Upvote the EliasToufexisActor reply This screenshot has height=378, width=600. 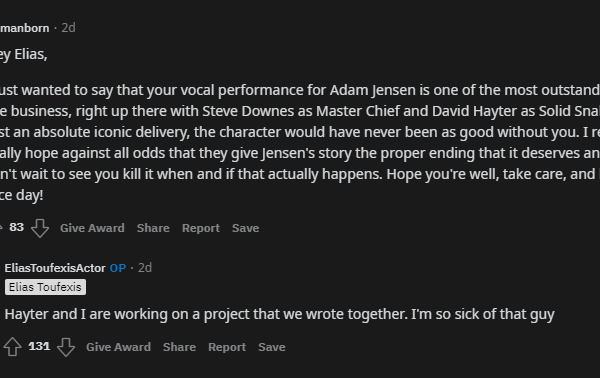coord(13,347)
